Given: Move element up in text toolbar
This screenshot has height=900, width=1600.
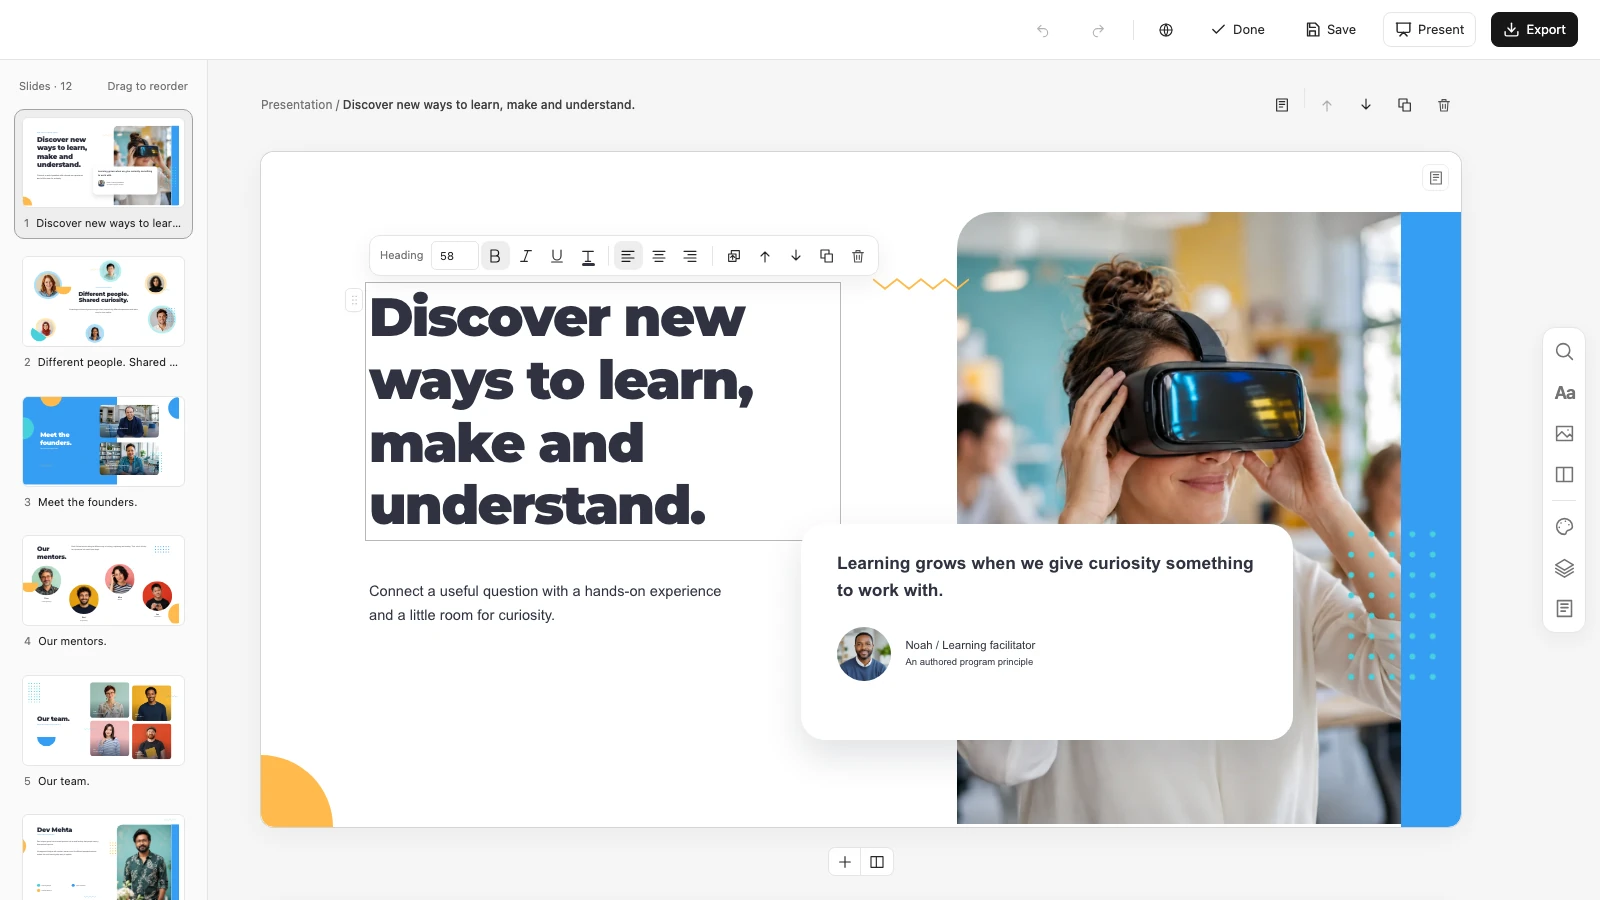Looking at the screenshot, I should 765,256.
